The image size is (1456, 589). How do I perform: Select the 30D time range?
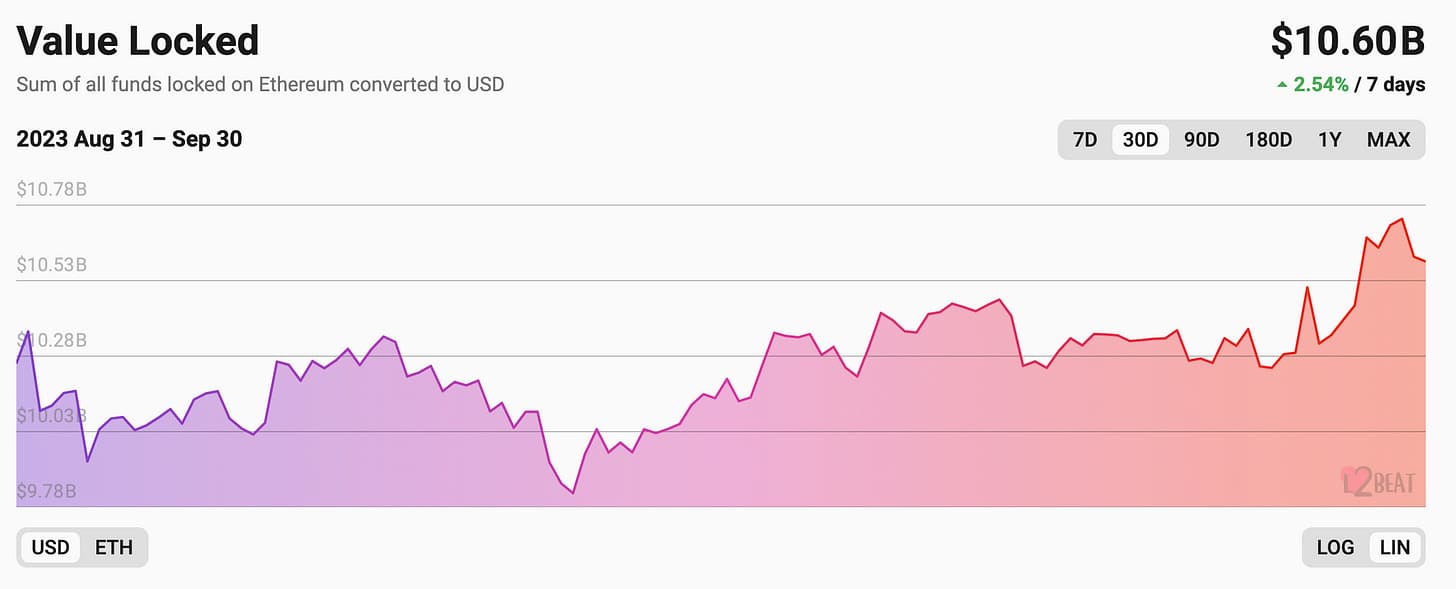pos(1140,140)
